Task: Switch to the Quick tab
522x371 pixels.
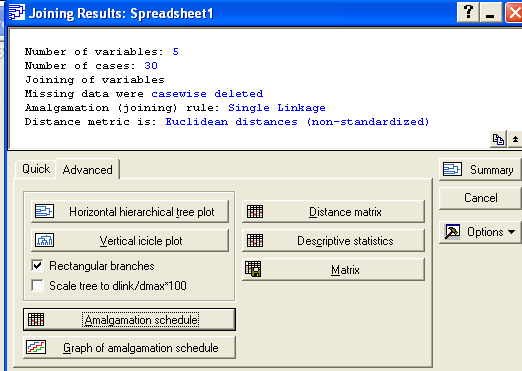Action: click(36, 169)
